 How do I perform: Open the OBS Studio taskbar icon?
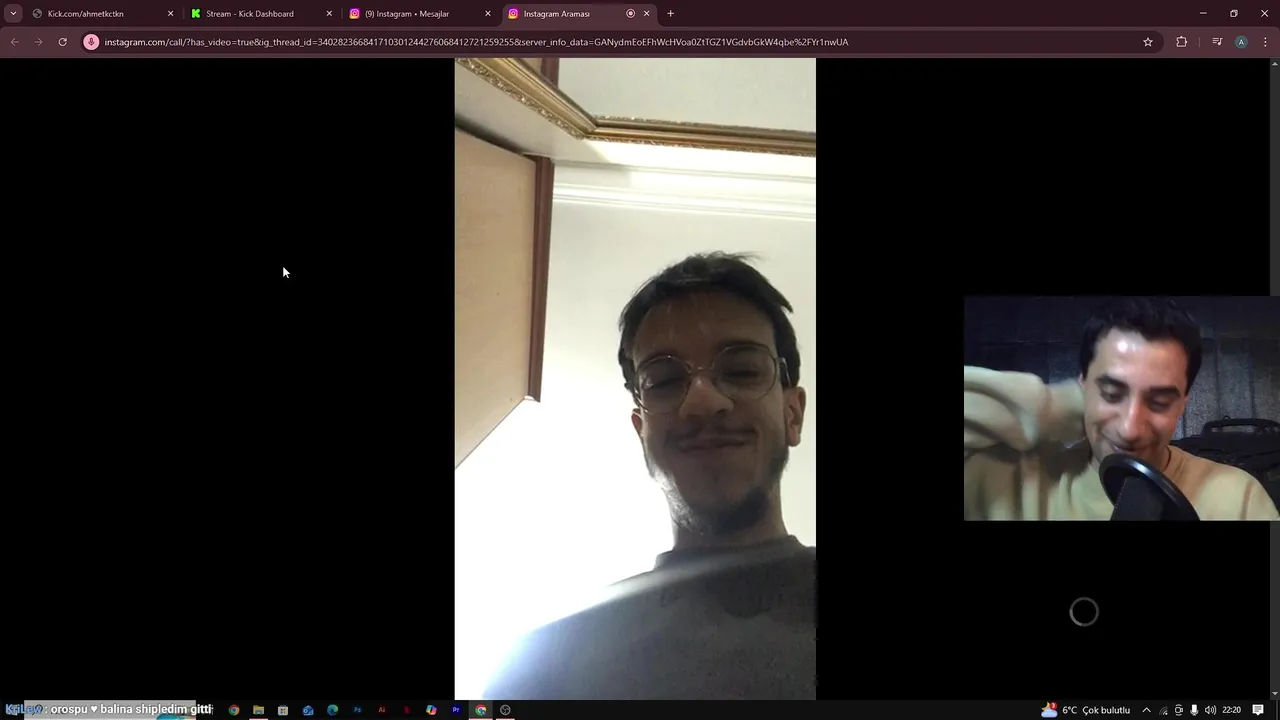coord(505,710)
